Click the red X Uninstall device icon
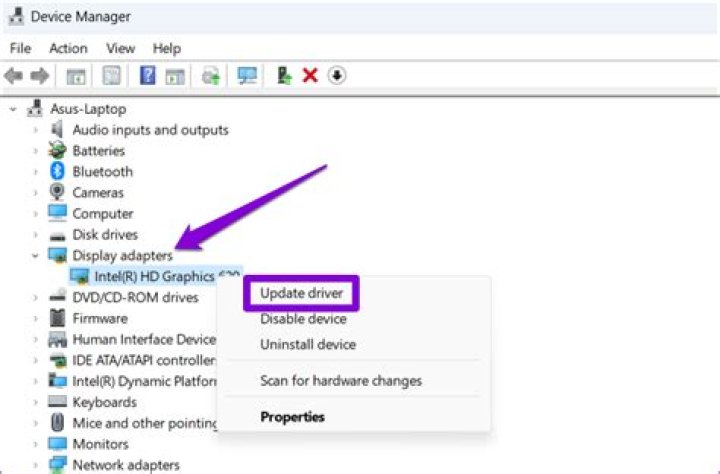720x474 pixels. coord(310,75)
